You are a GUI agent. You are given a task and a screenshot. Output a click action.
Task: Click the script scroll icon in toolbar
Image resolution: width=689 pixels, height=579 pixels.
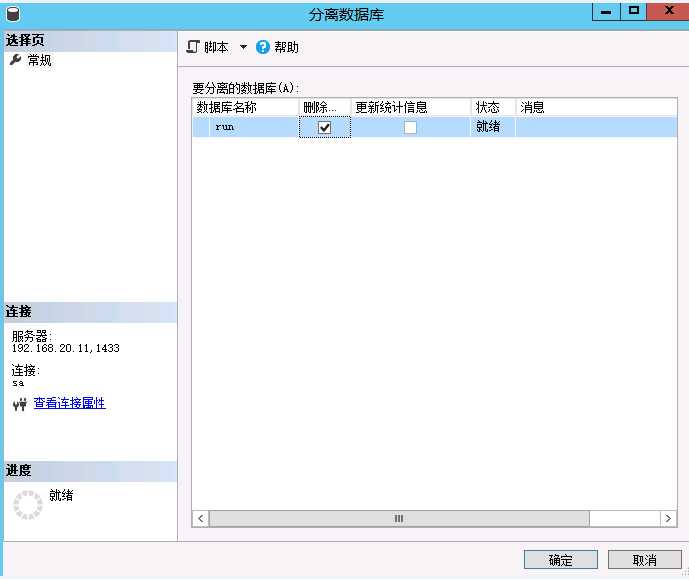pos(193,47)
